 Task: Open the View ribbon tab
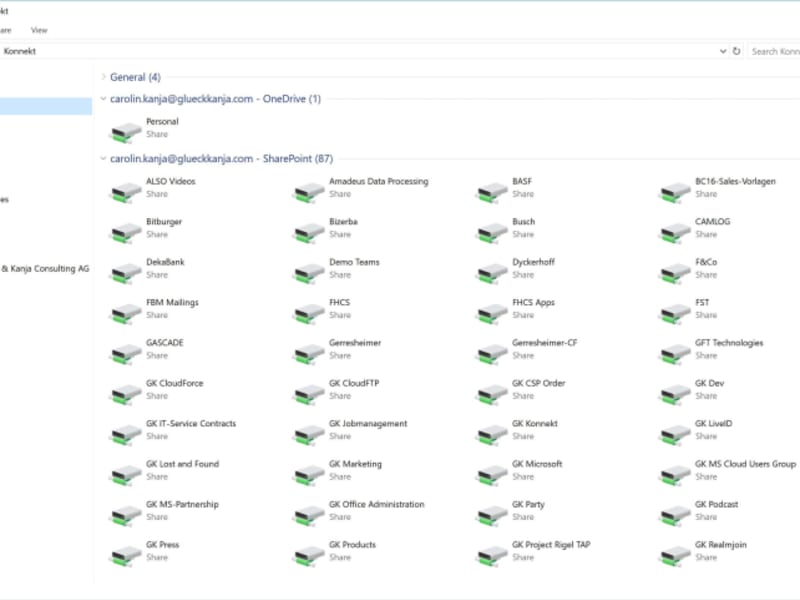coord(39,30)
